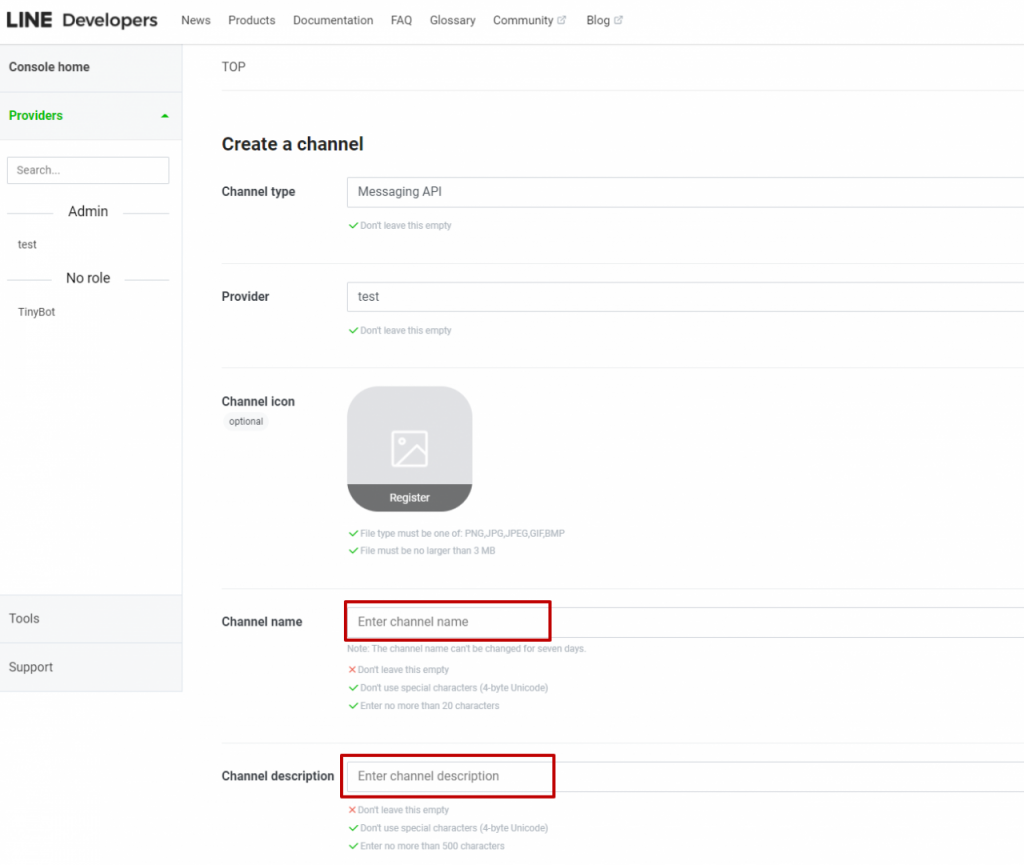Image resolution: width=1024 pixels, height=865 pixels.
Task: Open the Provider dropdown showing test
Action: [684, 297]
